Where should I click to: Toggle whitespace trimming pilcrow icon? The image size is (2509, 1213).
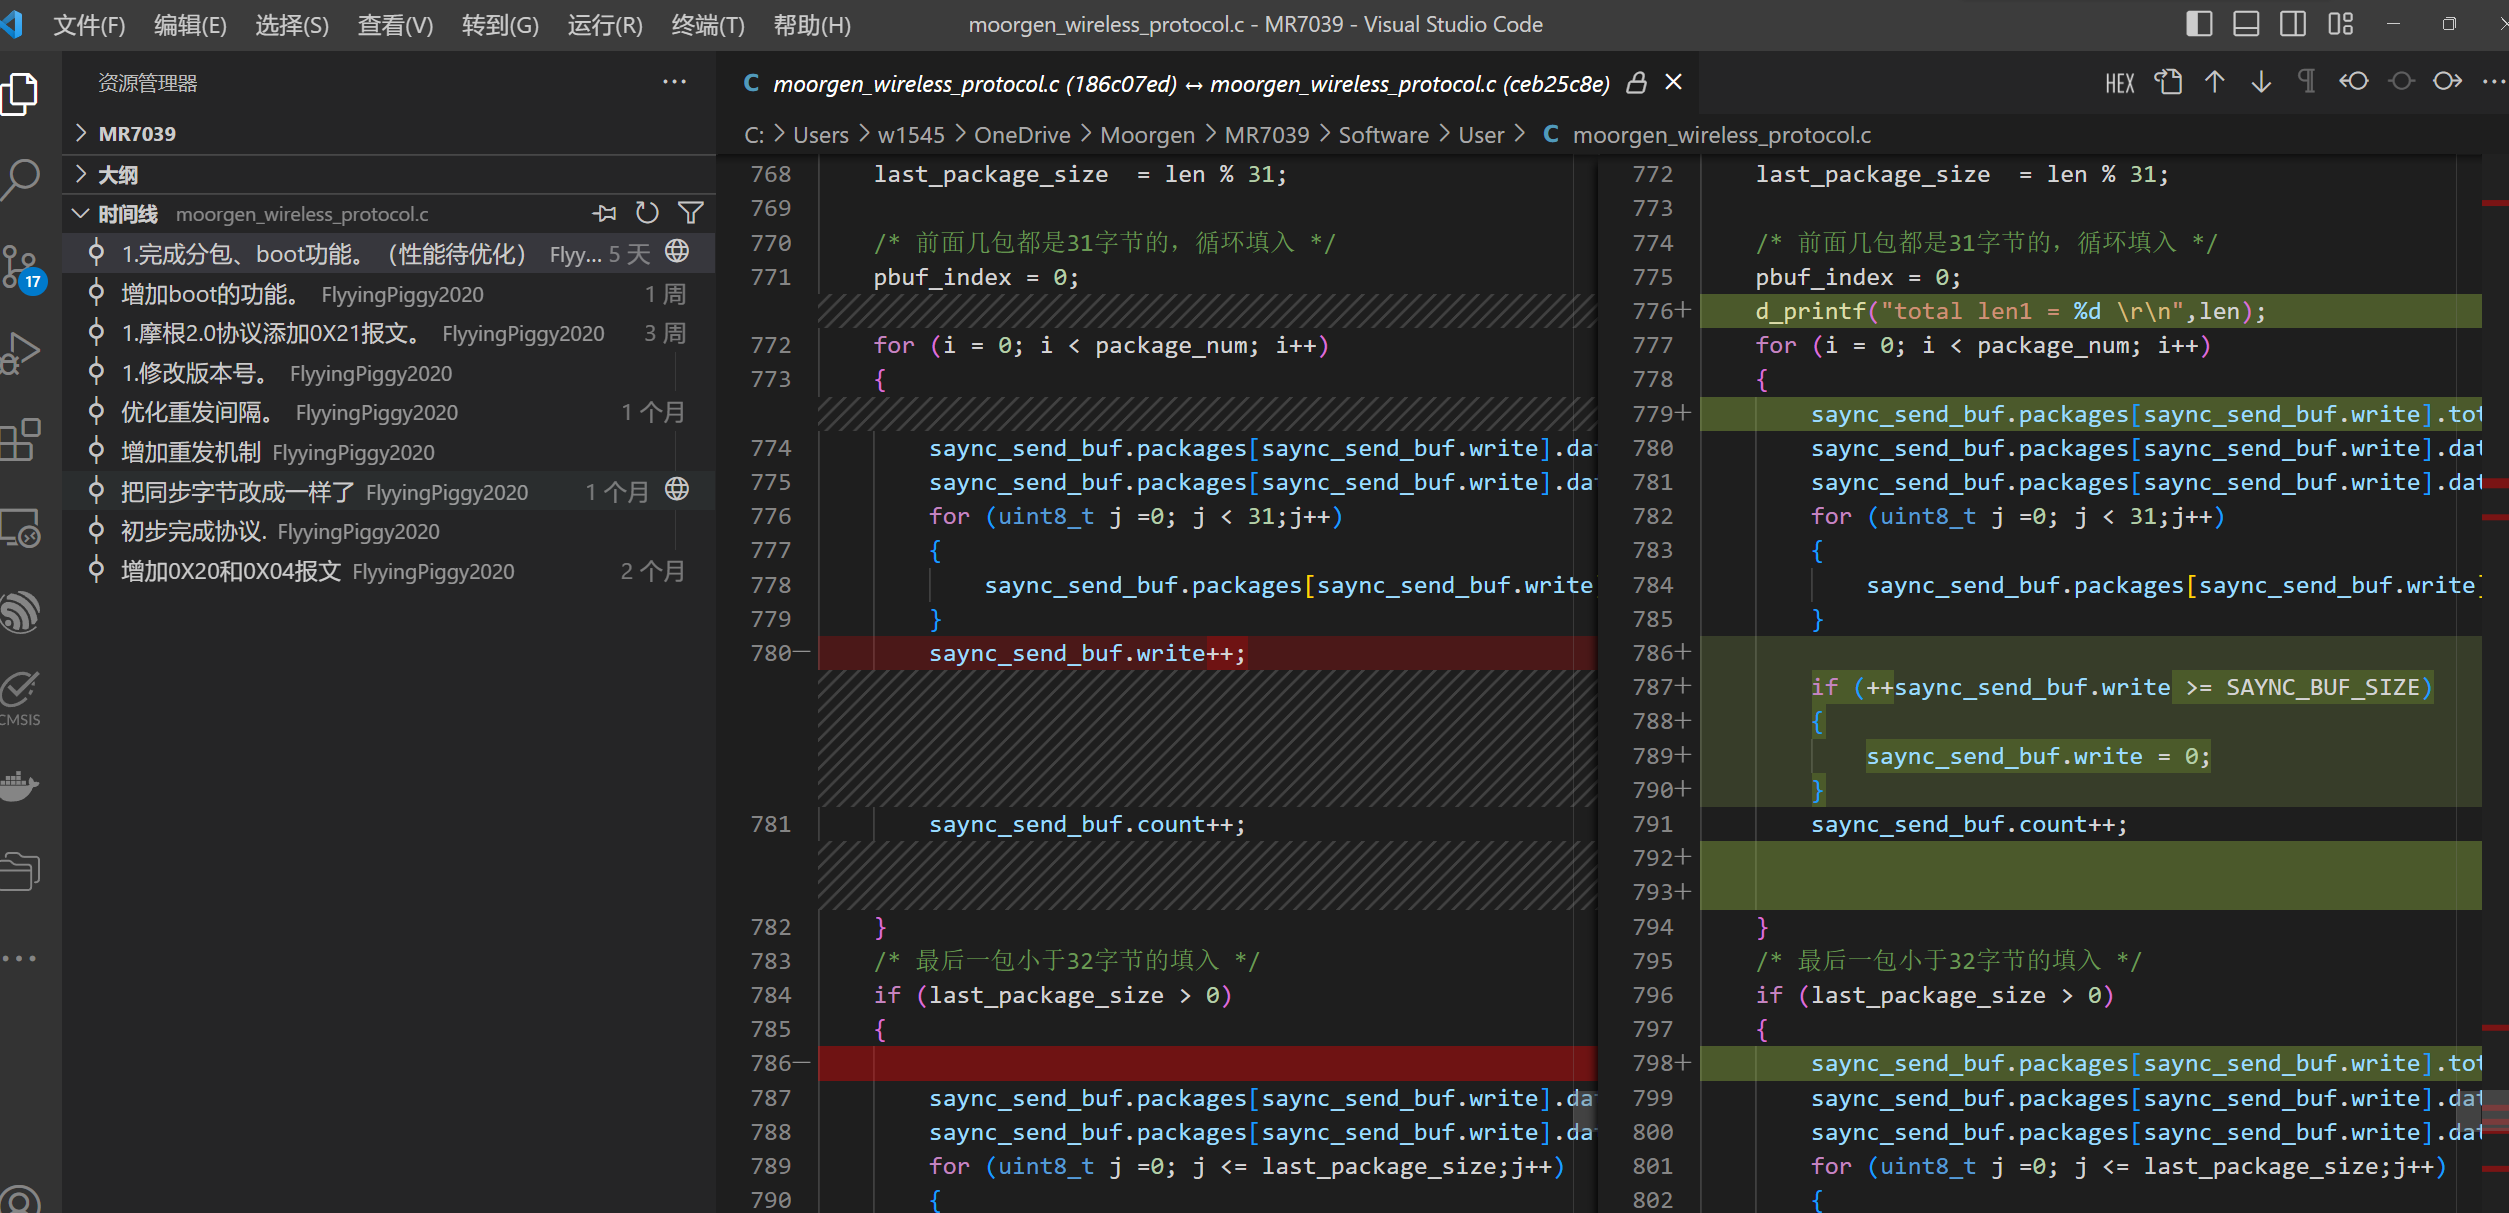tap(2306, 82)
